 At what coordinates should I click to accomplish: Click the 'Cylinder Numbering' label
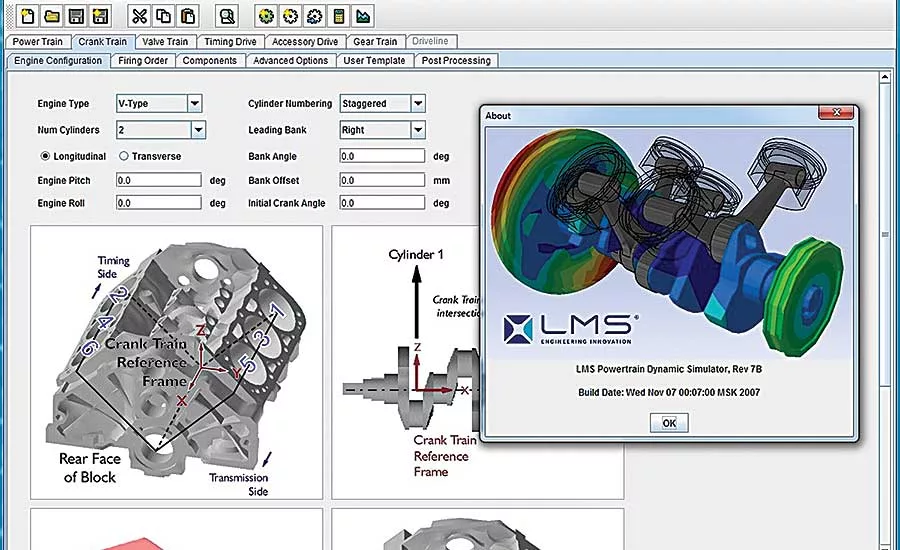click(290, 104)
